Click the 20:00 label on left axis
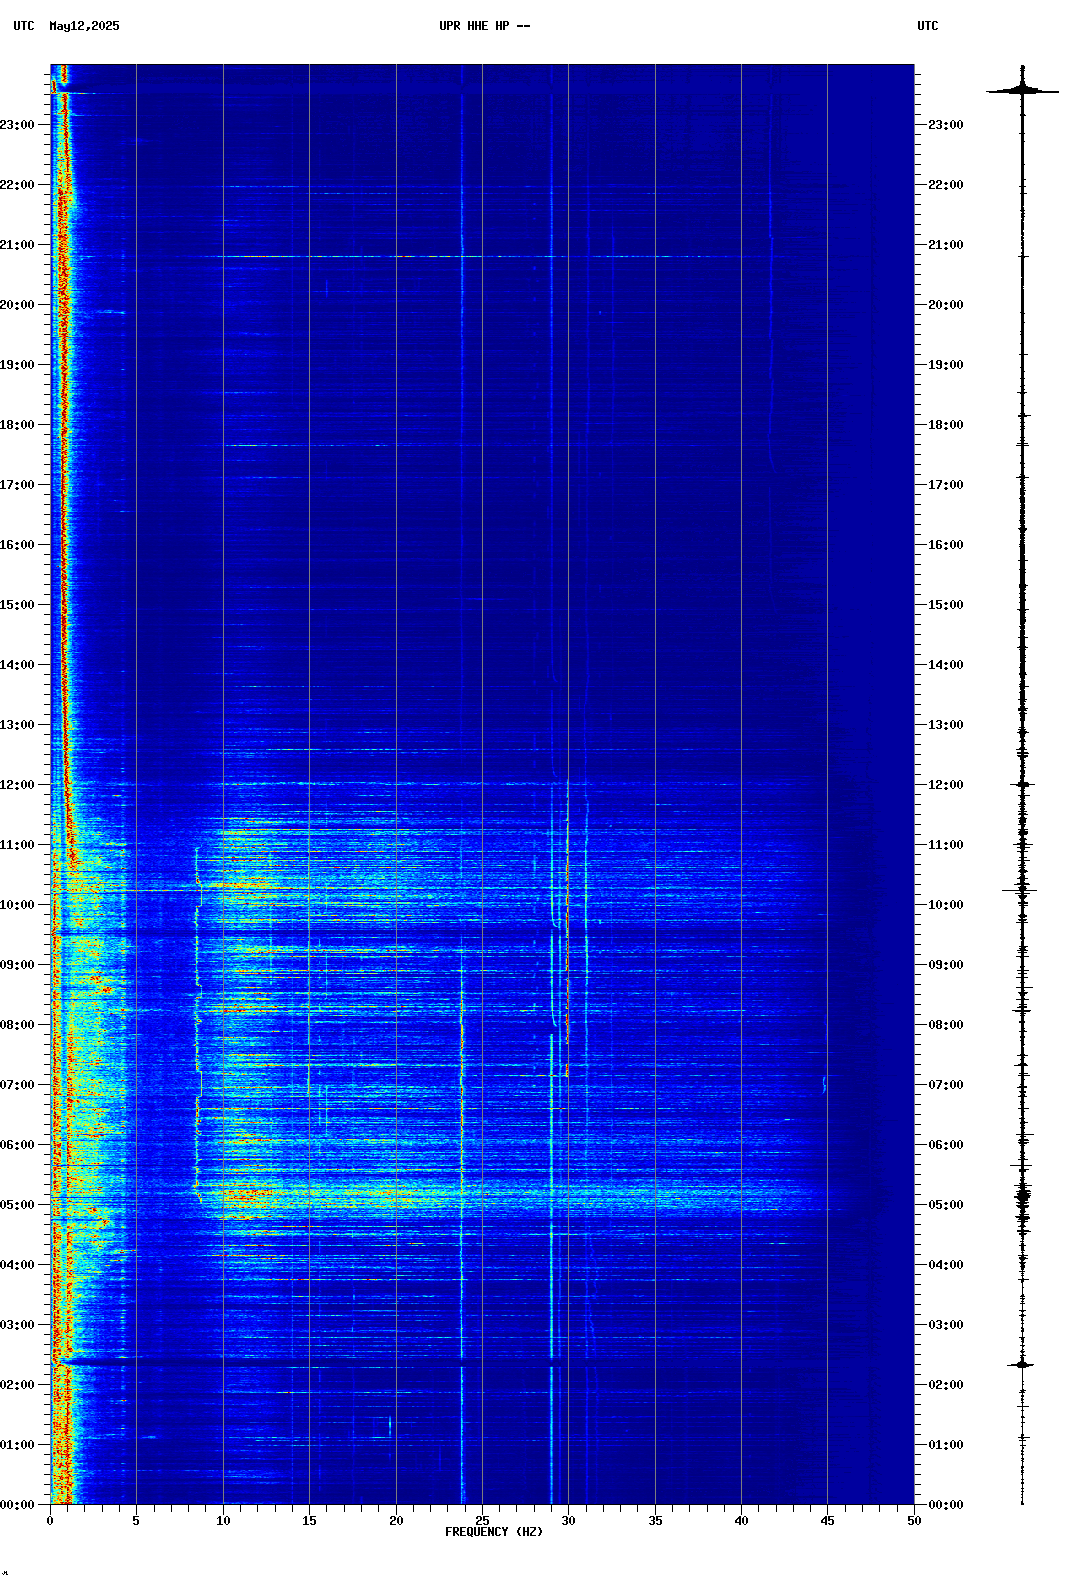The height and width of the screenshot is (1584, 1066). pos(17,305)
